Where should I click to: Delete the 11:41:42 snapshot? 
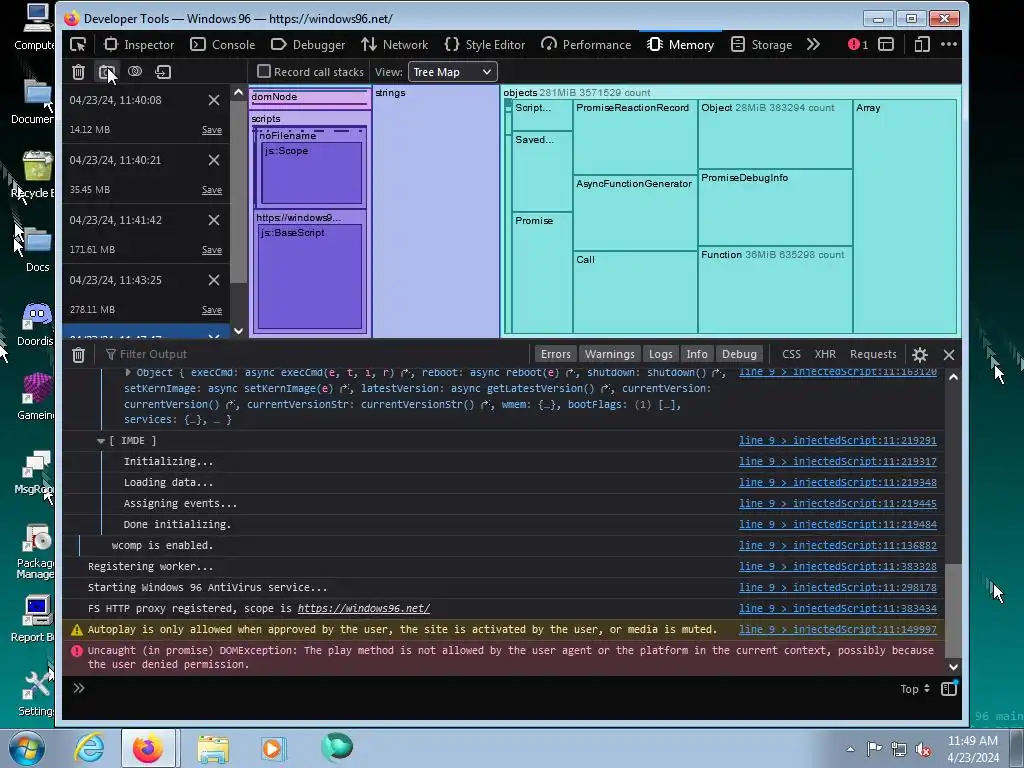click(x=214, y=220)
